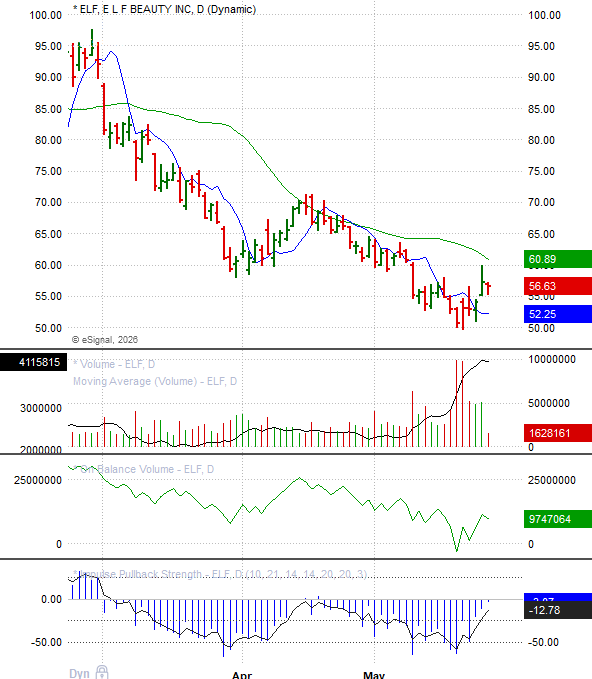Click the 2000000 volume axis label

(x=41, y=450)
